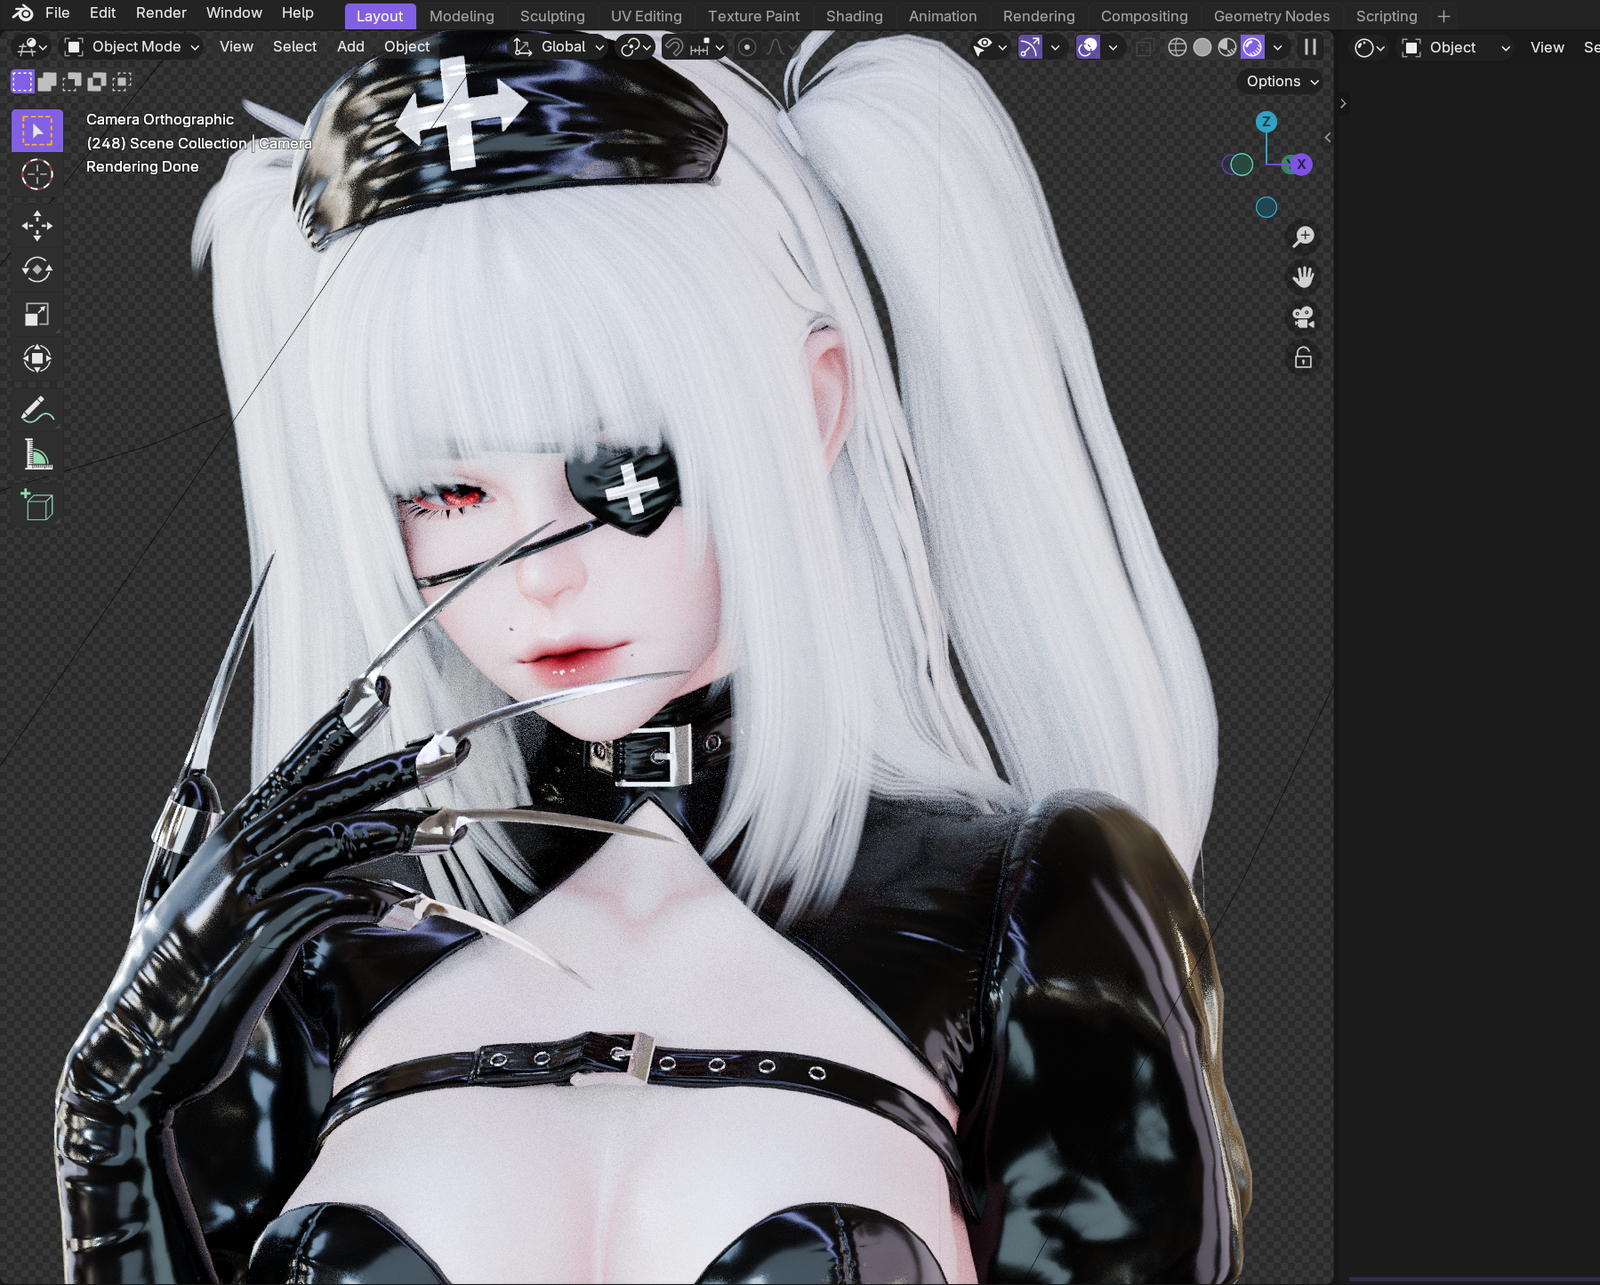Toggle the camera view icon
This screenshot has height=1285, width=1600.
(1303, 318)
